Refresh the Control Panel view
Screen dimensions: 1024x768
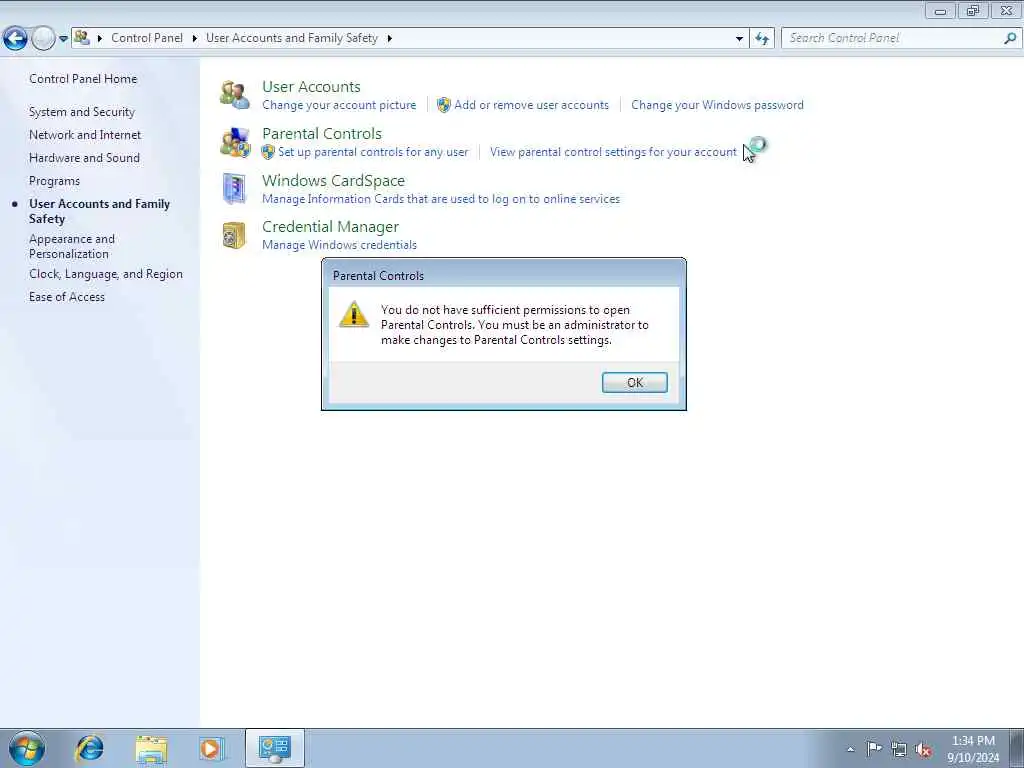[762, 39]
